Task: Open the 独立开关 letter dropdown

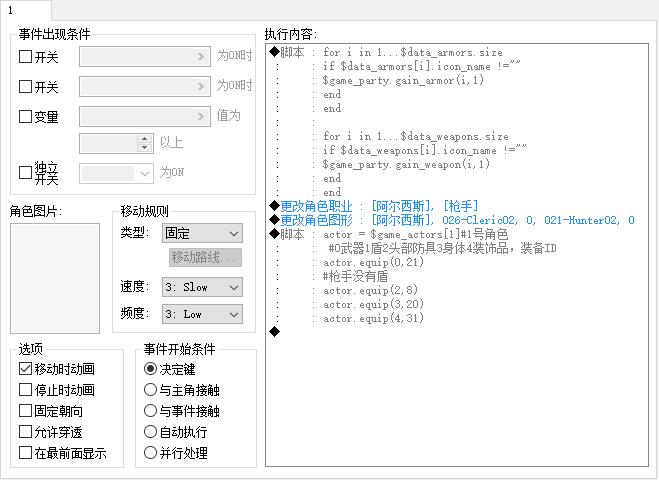Action: (116, 173)
